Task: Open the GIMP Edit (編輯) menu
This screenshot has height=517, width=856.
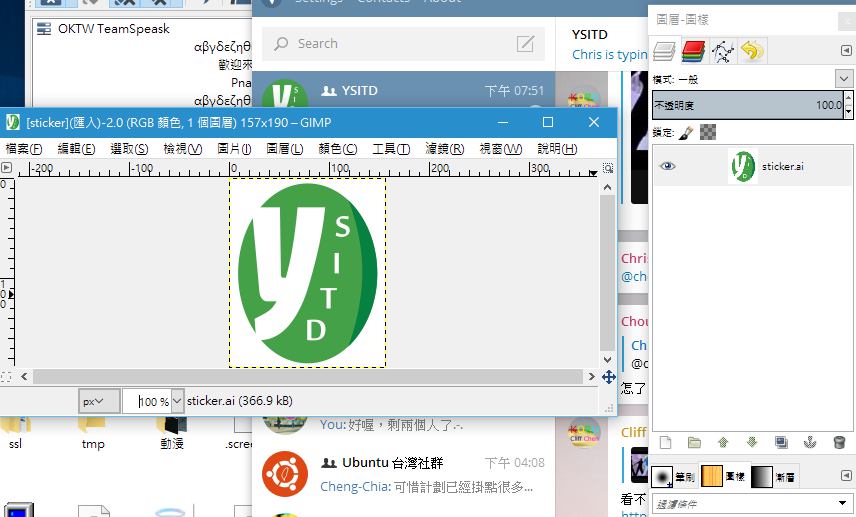Action: point(76,148)
